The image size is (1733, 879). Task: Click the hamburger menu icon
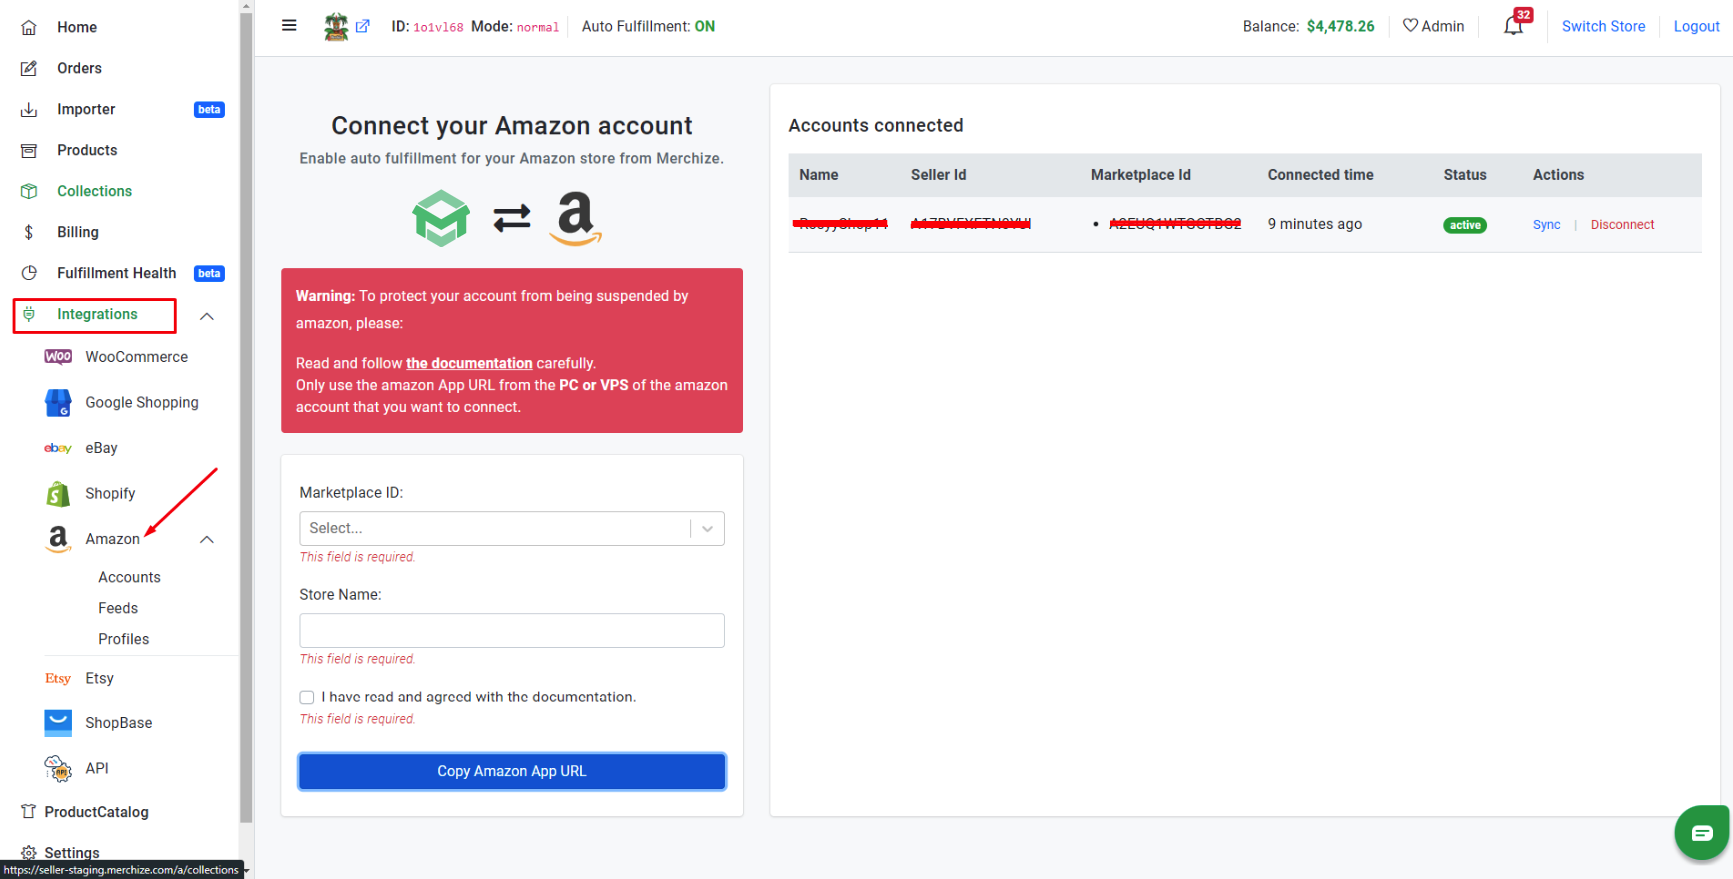click(289, 26)
